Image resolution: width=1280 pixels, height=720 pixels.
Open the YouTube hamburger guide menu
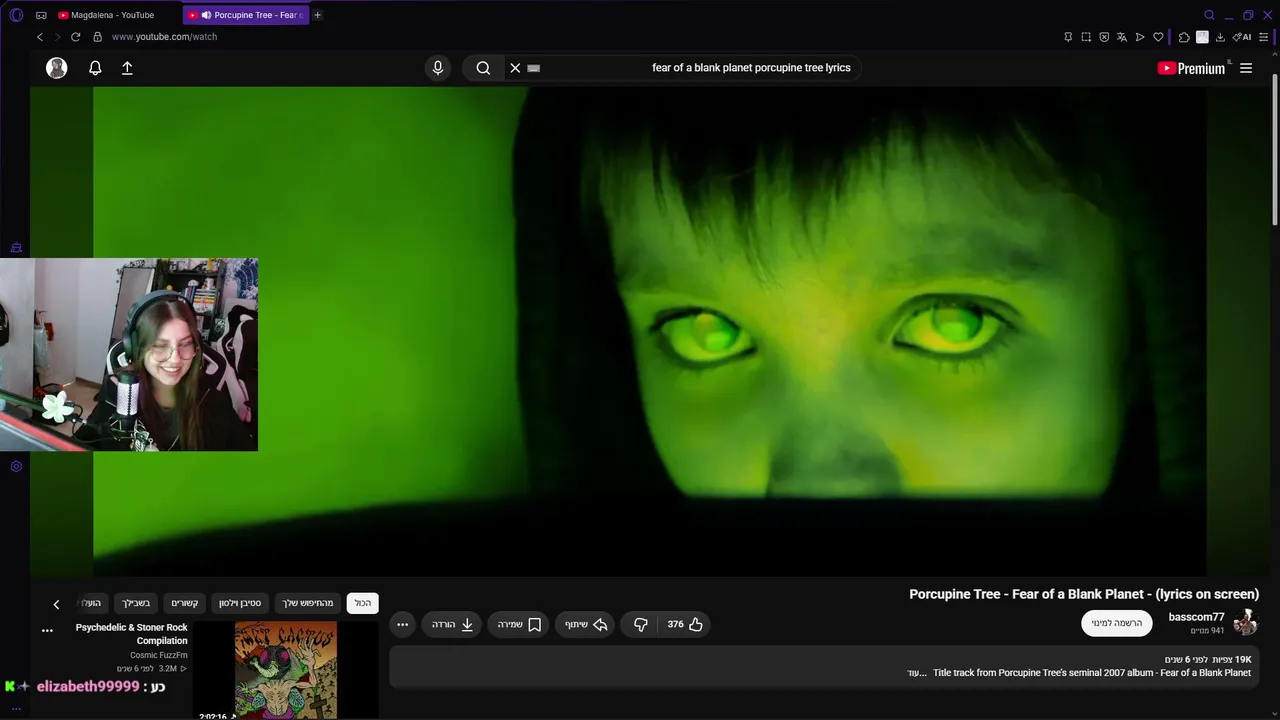coord(1246,68)
